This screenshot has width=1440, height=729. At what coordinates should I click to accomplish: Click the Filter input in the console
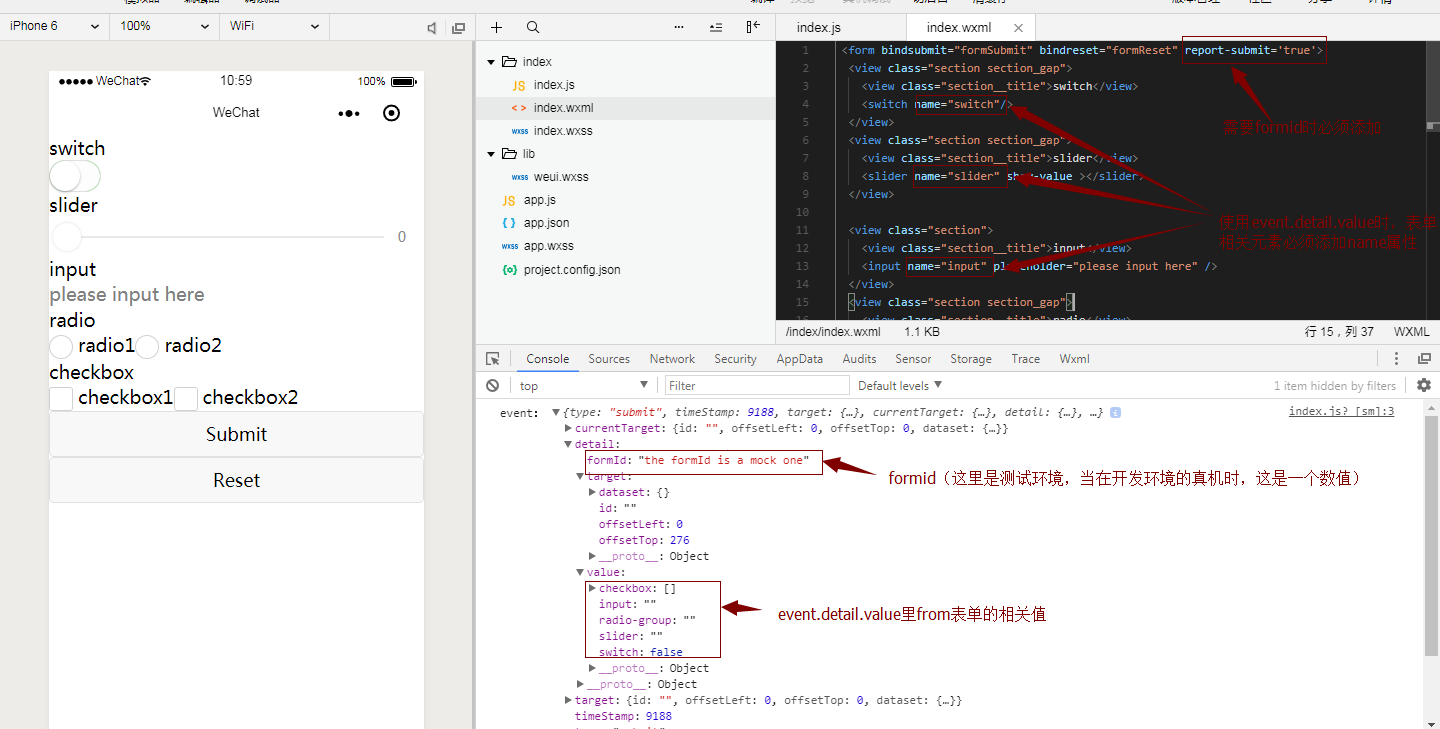click(756, 385)
